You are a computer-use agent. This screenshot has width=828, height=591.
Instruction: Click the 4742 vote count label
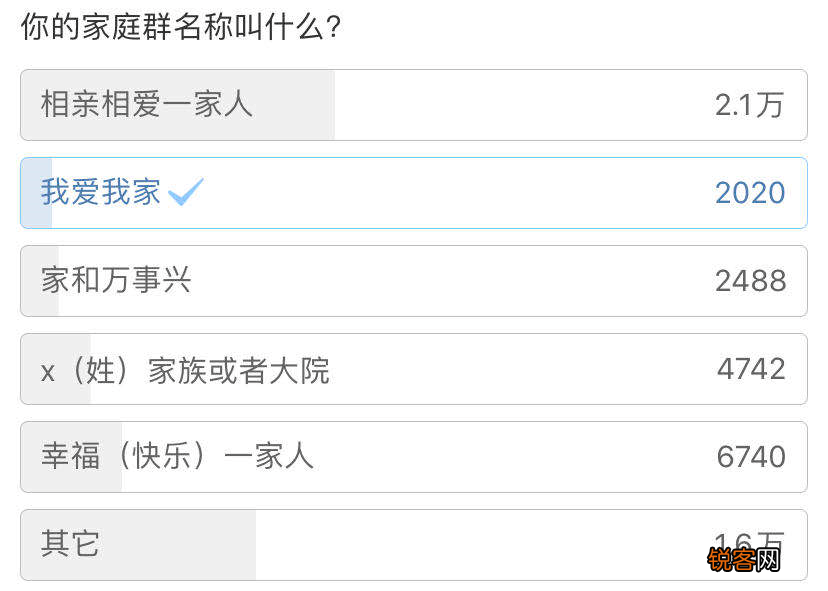pyautogui.click(x=750, y=369)
